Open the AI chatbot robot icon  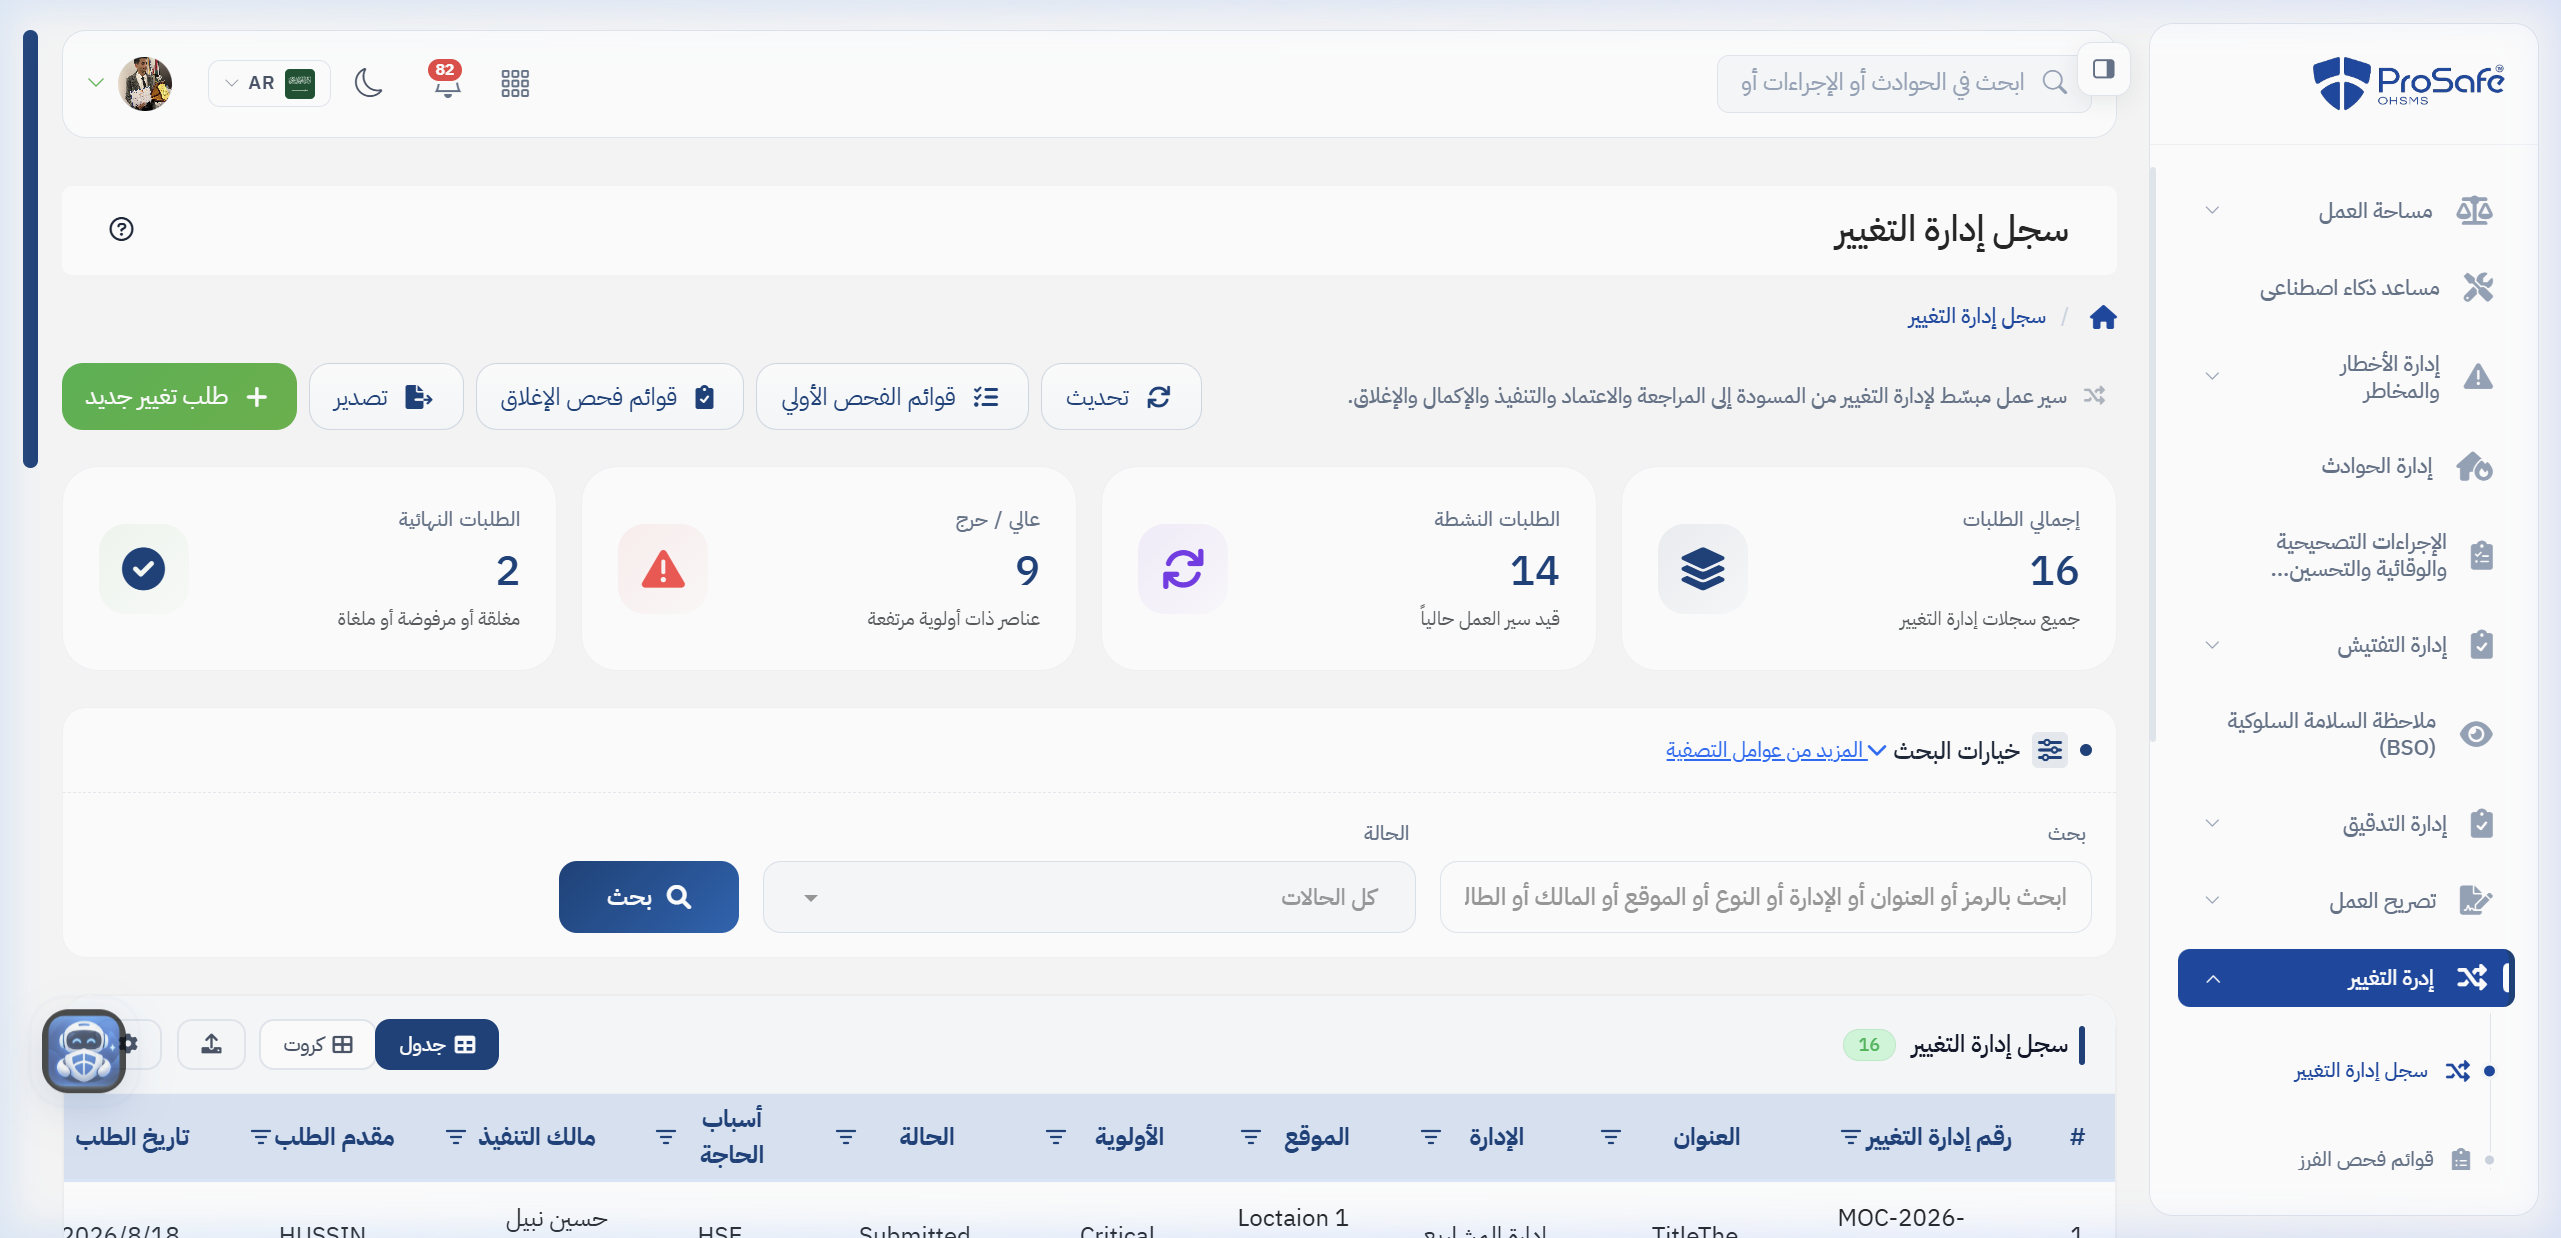click(84, 1051)
